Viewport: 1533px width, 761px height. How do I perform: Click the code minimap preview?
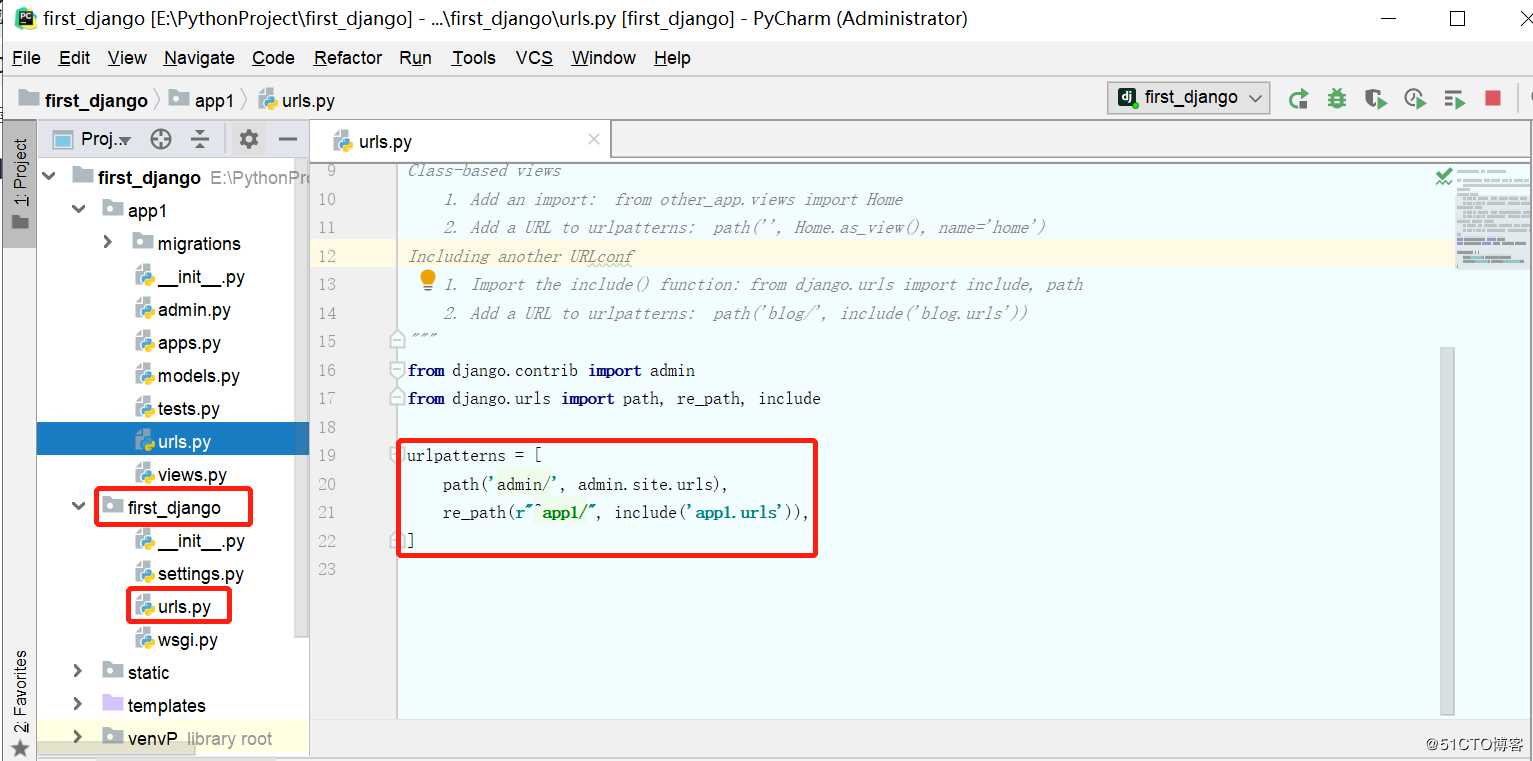1492,218
